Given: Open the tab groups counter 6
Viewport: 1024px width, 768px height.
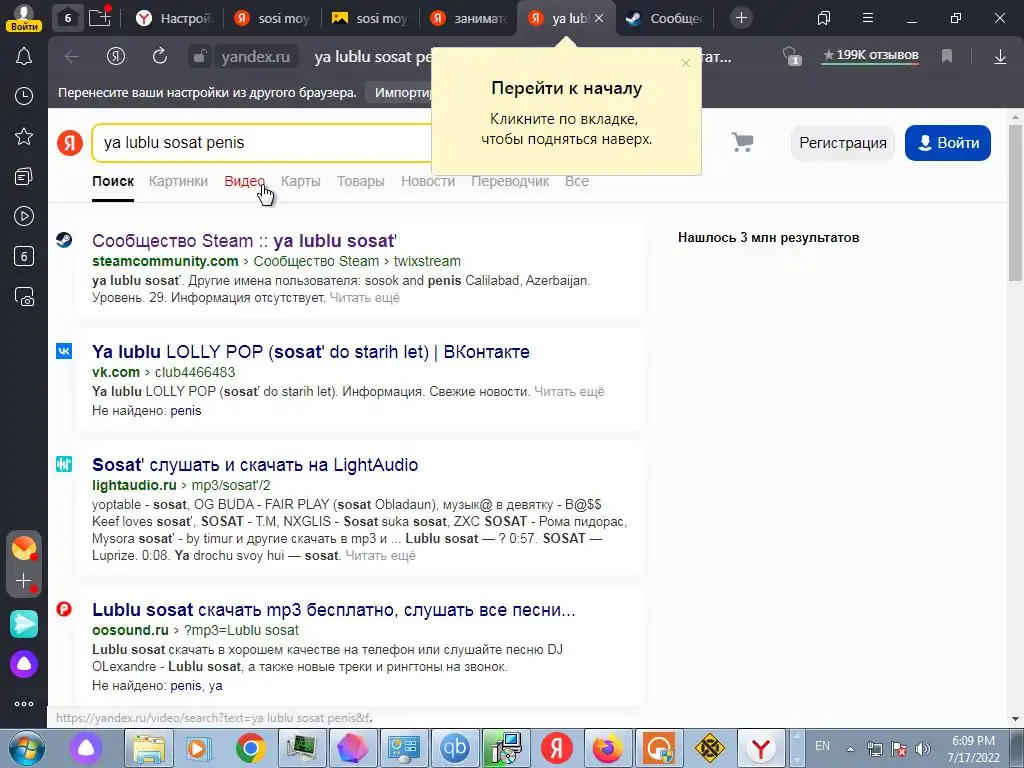Looking at the screenshot, I should [67, 18].
